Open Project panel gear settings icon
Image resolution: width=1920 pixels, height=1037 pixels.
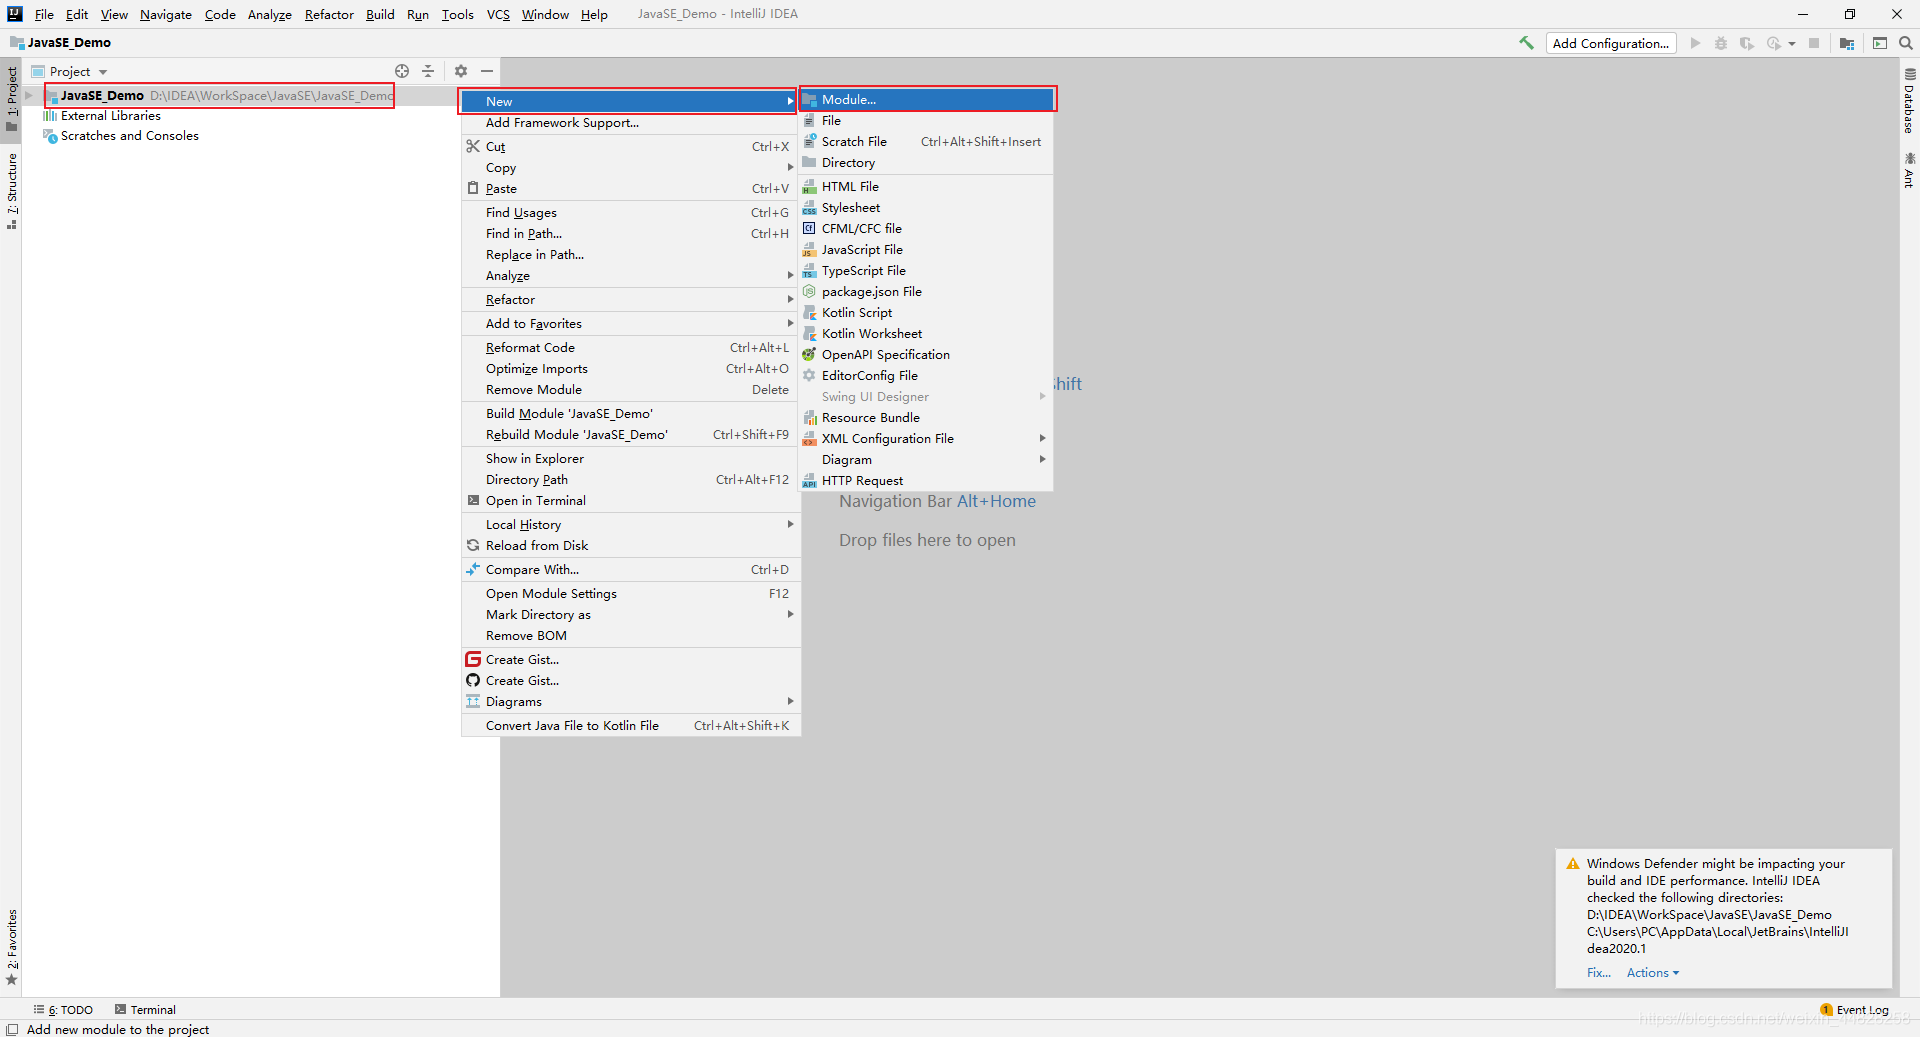pyautogui.click(x=461, y=71)
